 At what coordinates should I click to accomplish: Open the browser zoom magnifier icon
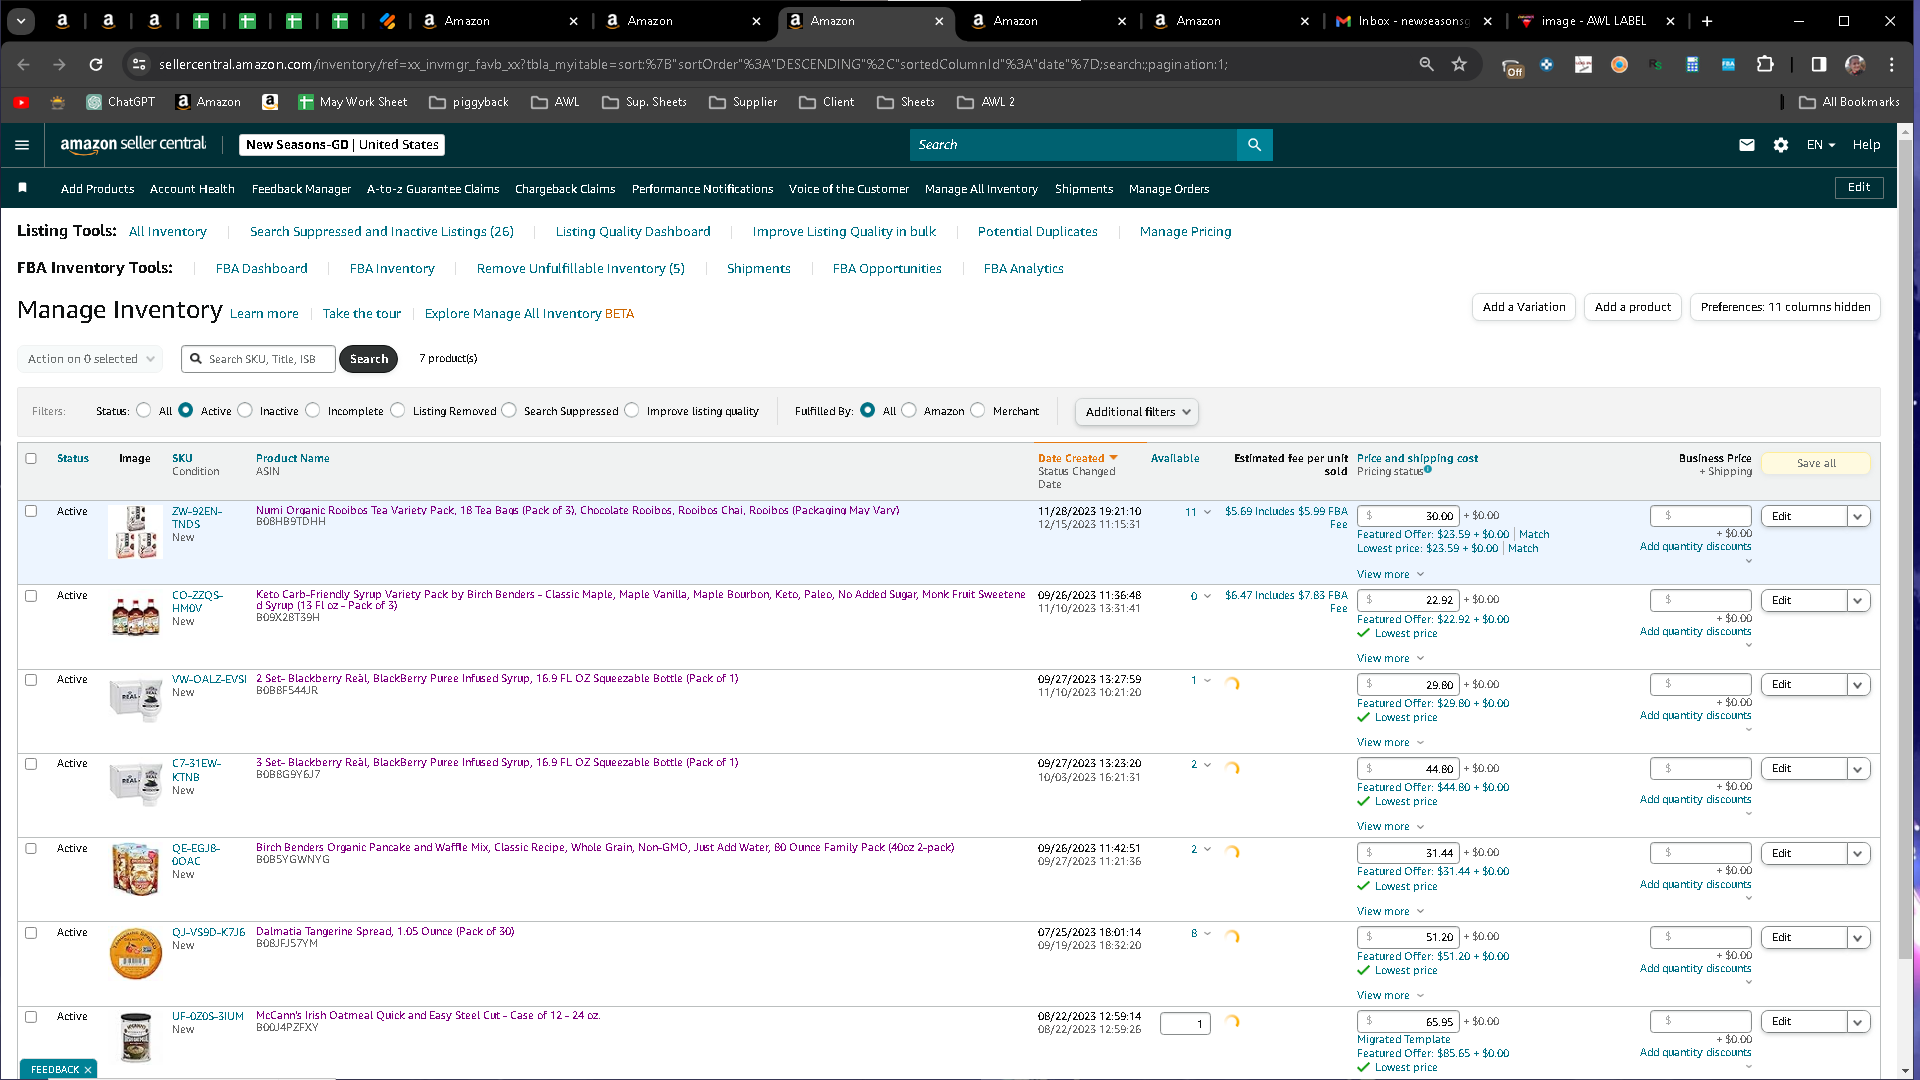(x=1426, y=64)
